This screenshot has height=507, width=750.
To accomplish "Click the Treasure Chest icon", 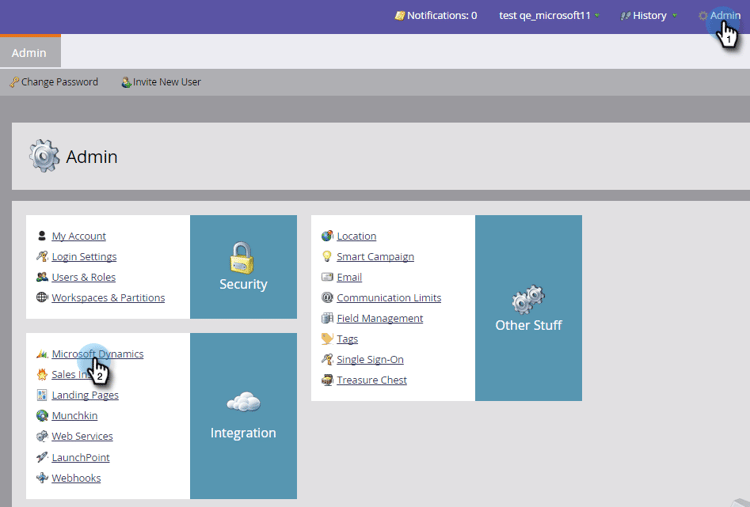I will tap(327, 380).
